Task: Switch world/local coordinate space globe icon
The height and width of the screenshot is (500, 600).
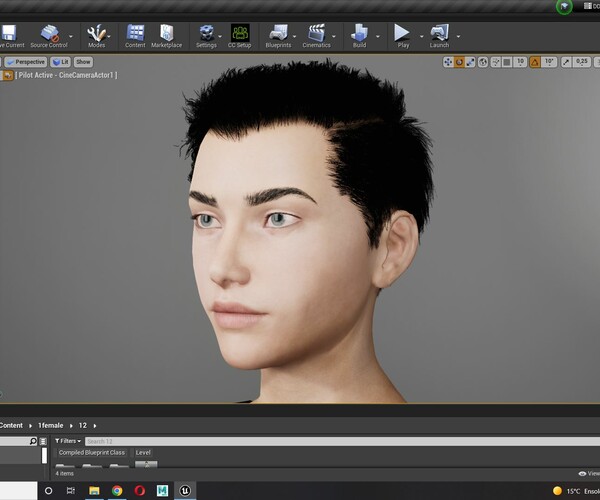Action: (483, 62)
